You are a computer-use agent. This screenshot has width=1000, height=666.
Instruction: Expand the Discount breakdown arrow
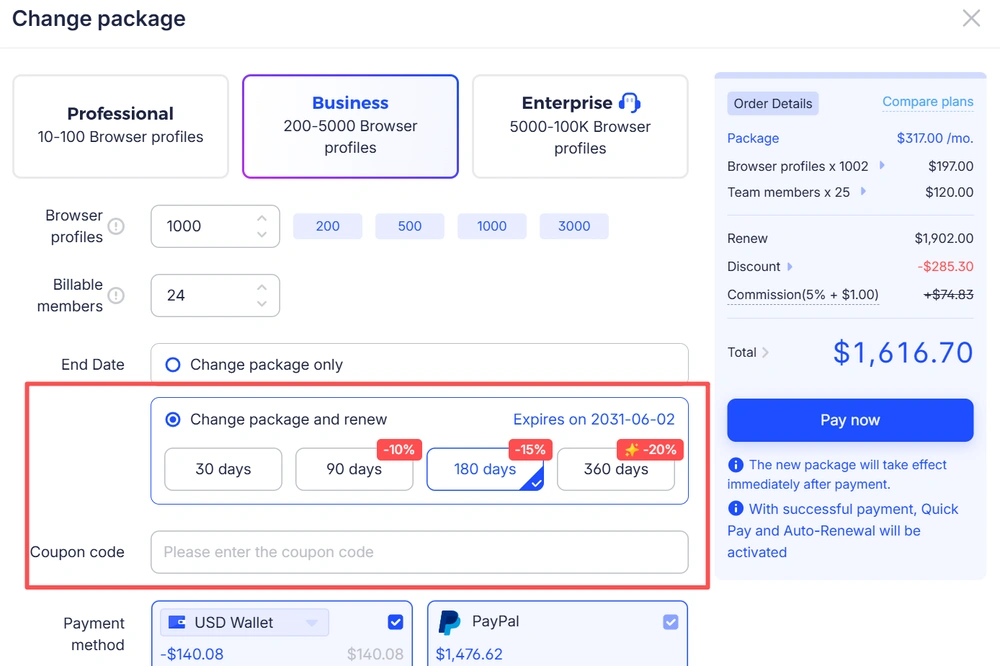coord(790,267)
